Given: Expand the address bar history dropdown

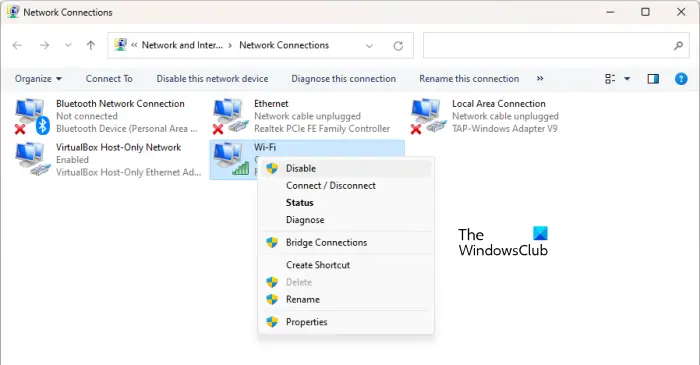Looking at the screenshot, I should (x=369, y=46).
